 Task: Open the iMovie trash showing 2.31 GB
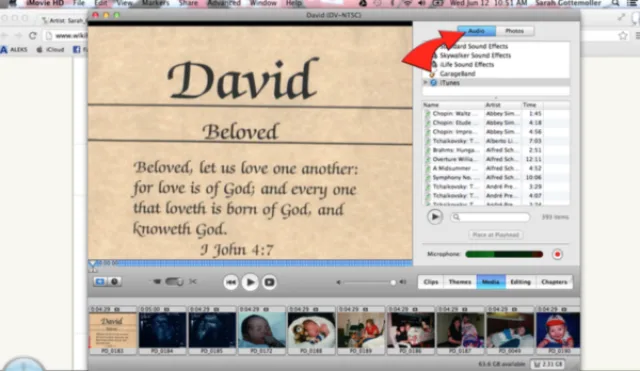click(x=548, y=364)
